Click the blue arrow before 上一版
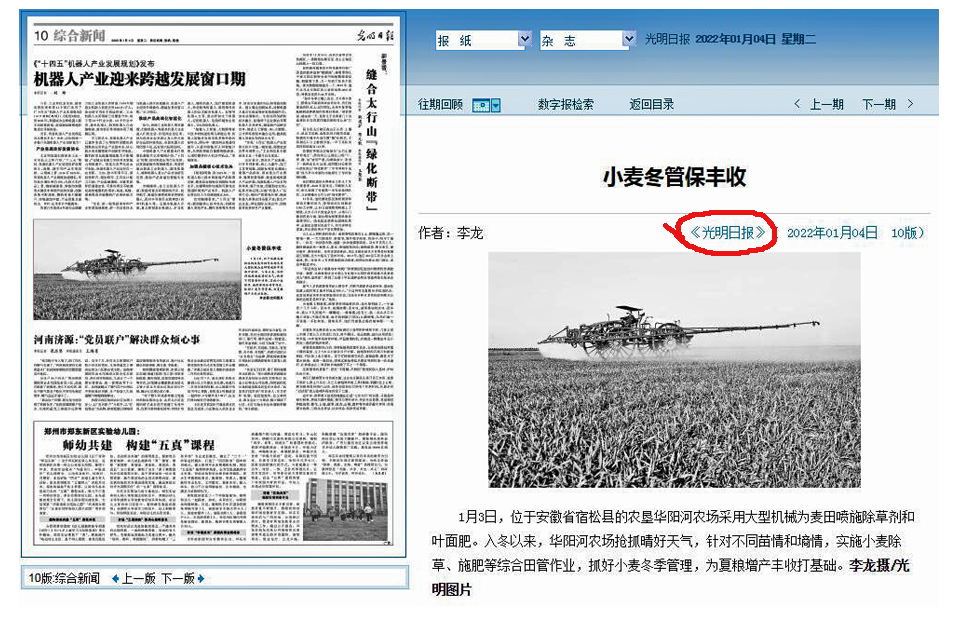 (x=115, y=579)
